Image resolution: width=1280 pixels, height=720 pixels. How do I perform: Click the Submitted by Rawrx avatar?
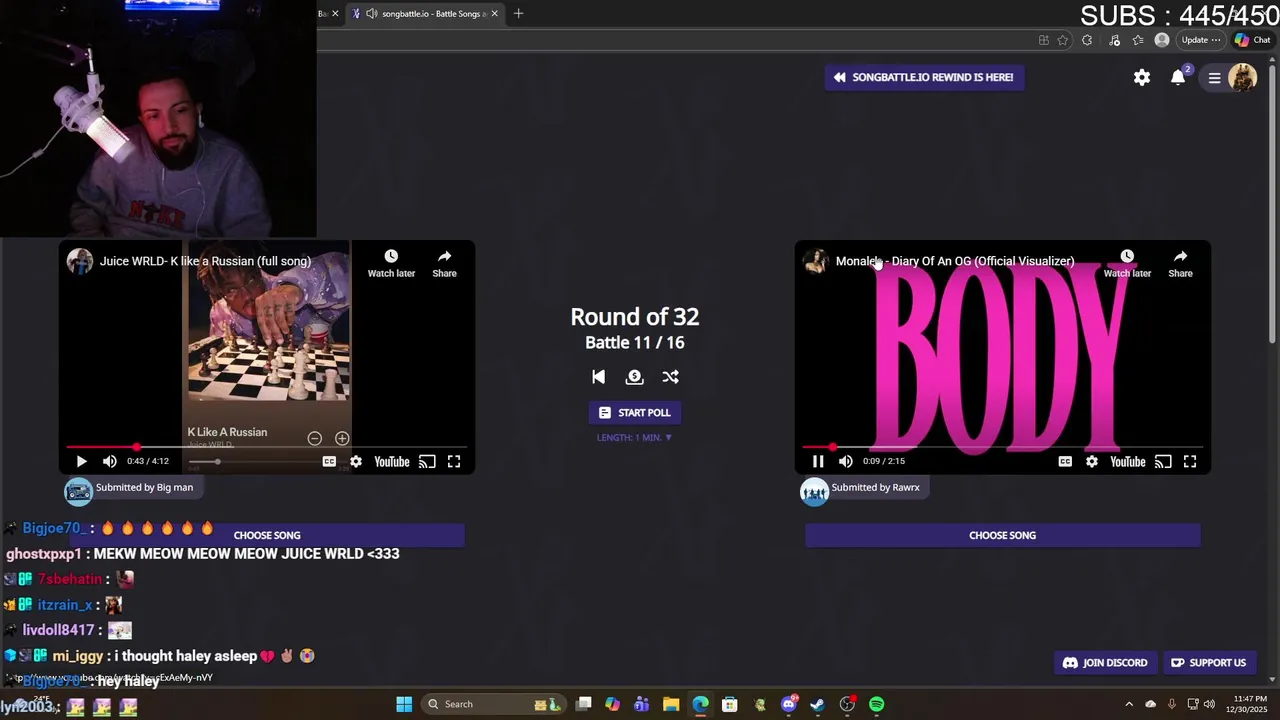pyautogui.click(x=814, y=490)
